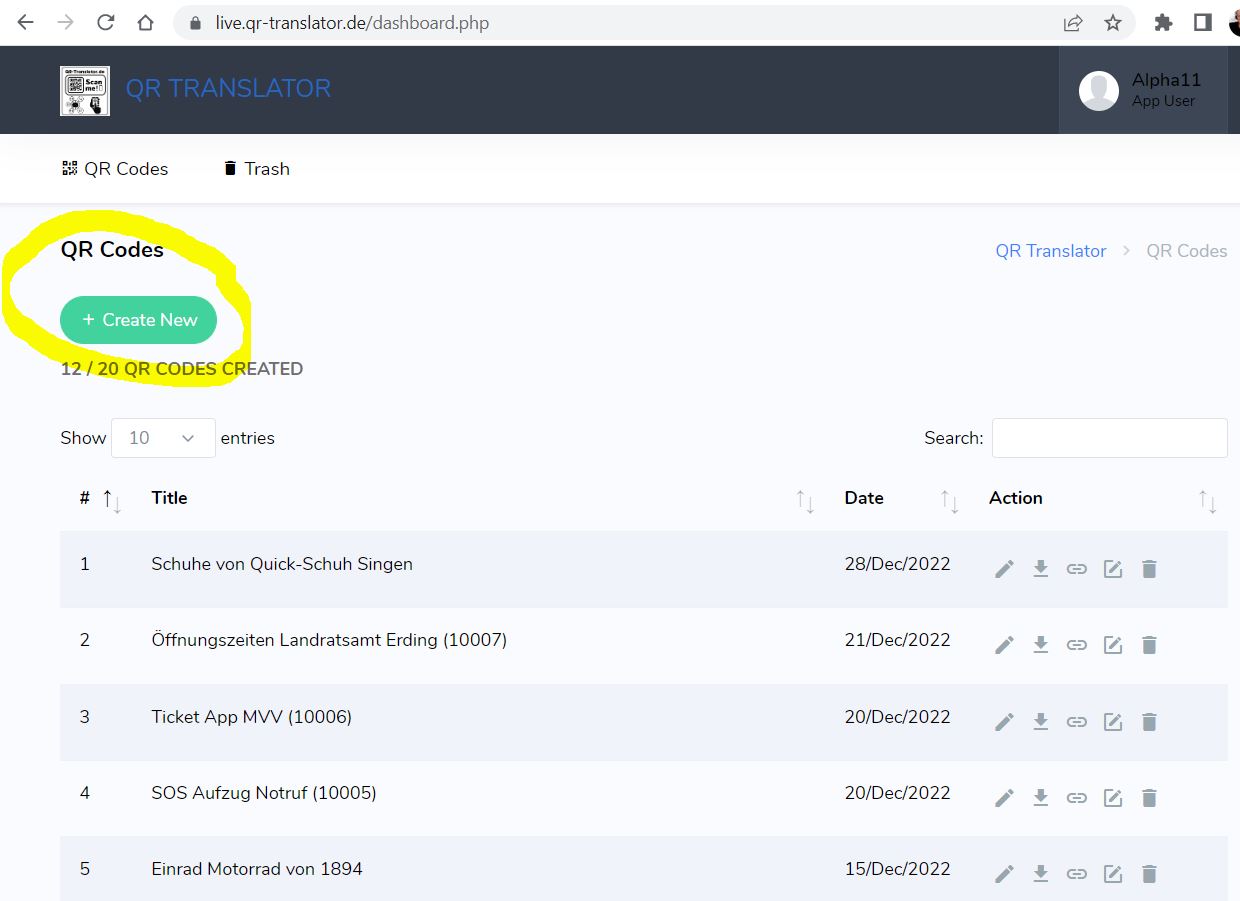1240x901 pixels.
Task: Delete Schuhe von Quick-Schuh Singen via trash icon
Action: tap(1149, 569)
